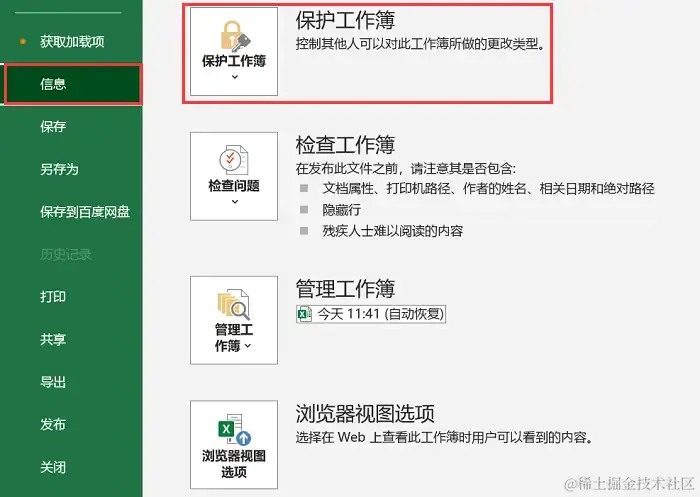The width and height of the screenshot is (700, 497).
Task: Open 共享 in the sidebar
Action: (x=53, y=339)
